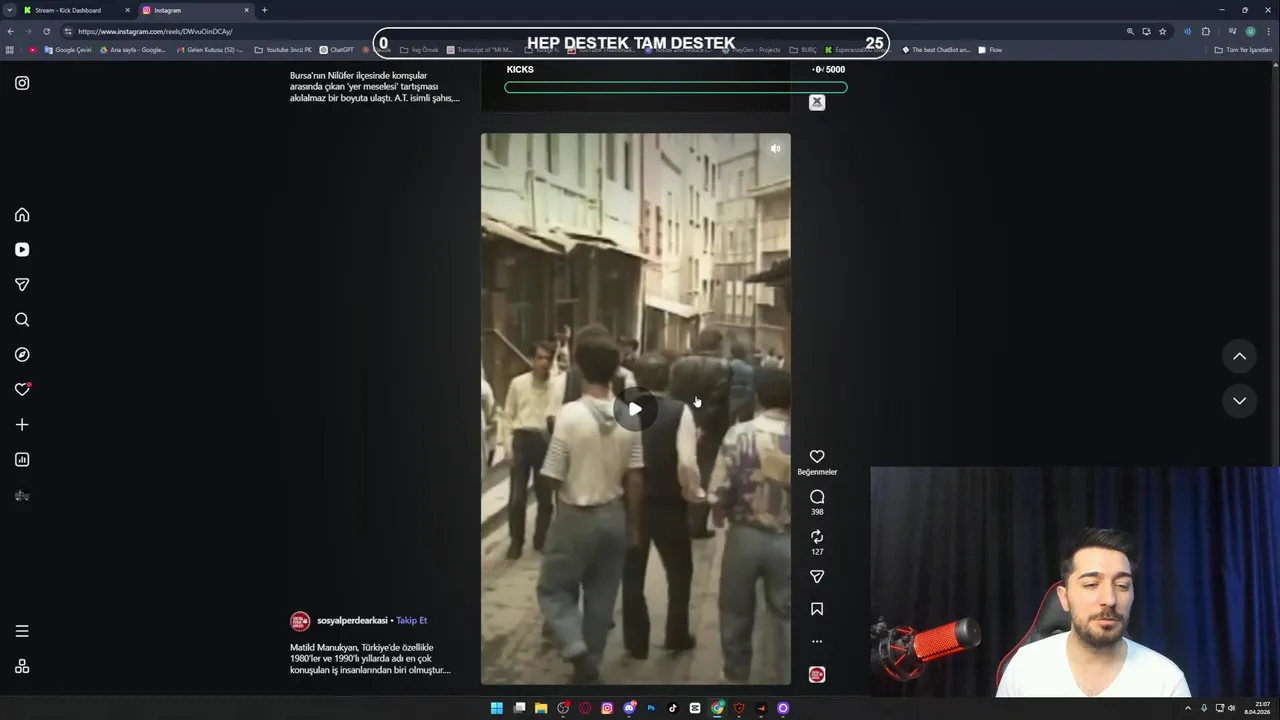Open Google Çeviri bookmark
This screenshot has height=720, width=1280.
[x=68, y=50]
